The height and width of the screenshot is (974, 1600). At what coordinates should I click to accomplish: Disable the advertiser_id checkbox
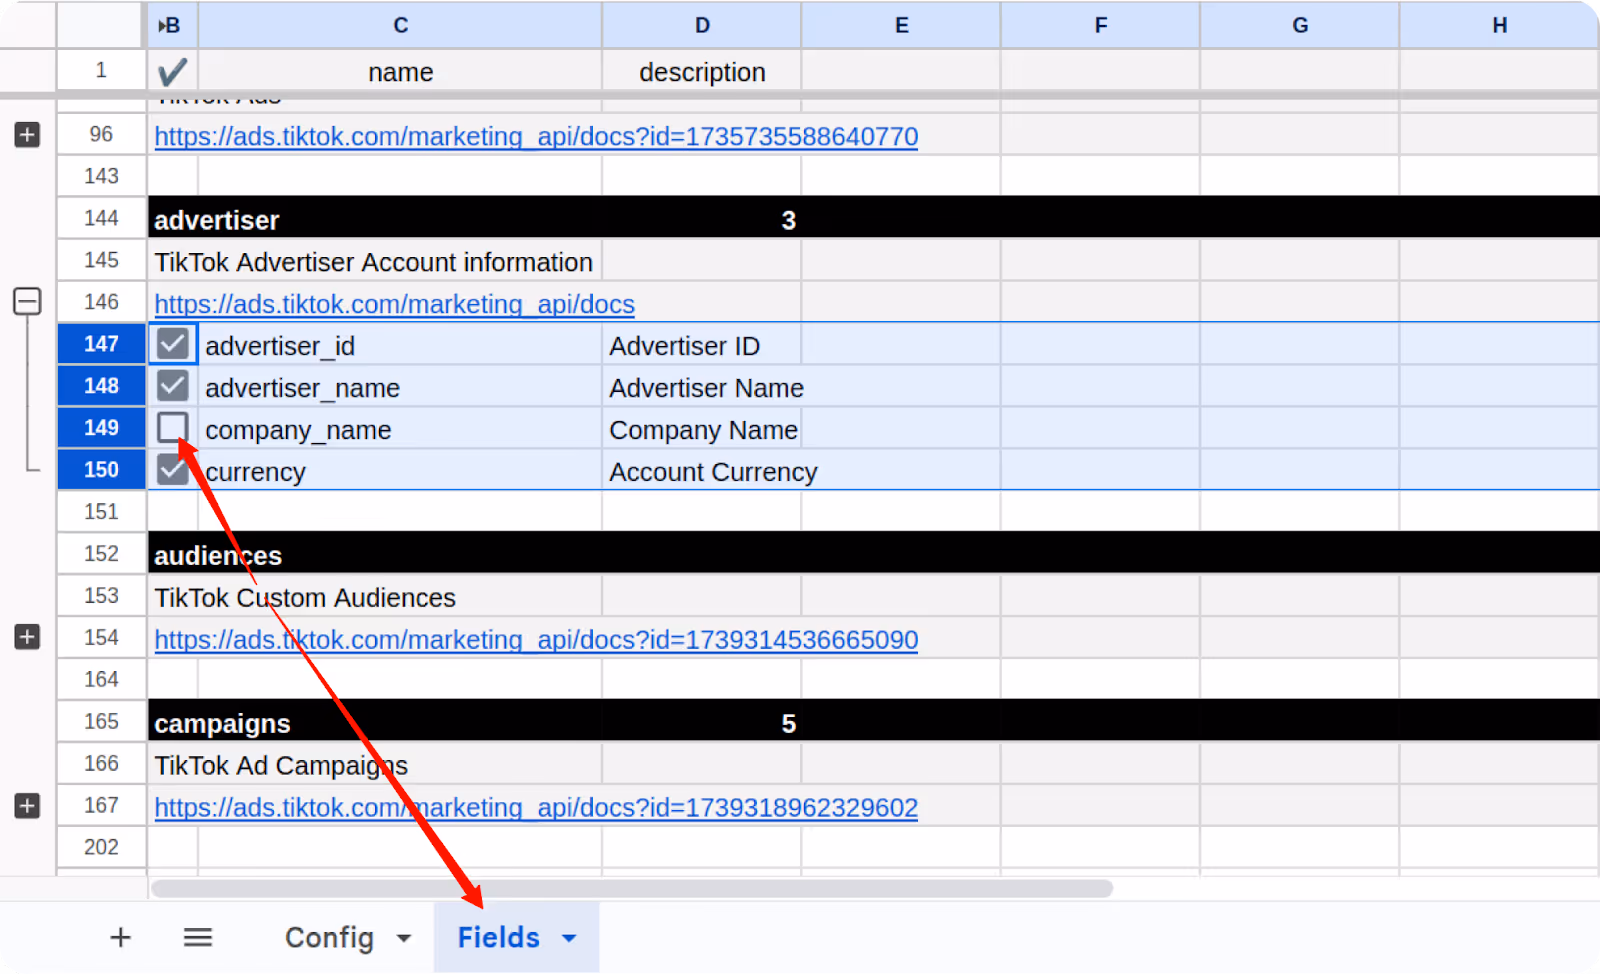(x=171, y=344)
